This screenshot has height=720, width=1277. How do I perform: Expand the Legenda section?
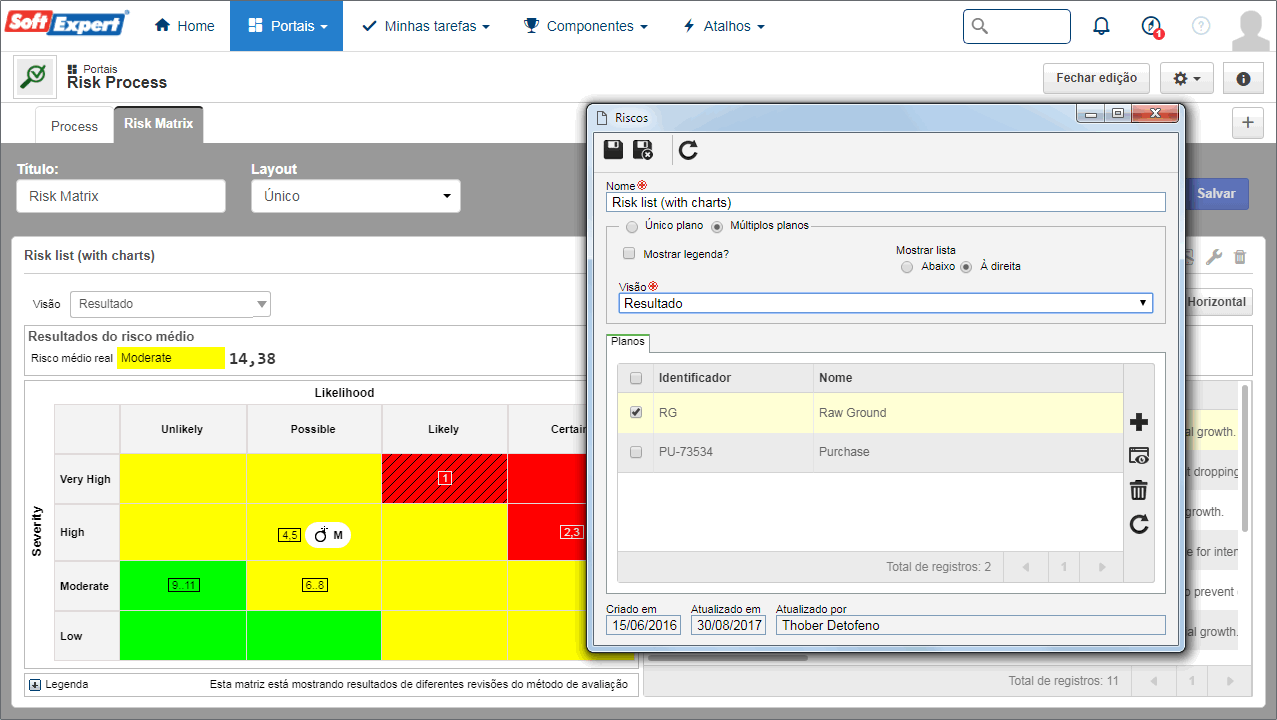[35, 685]
